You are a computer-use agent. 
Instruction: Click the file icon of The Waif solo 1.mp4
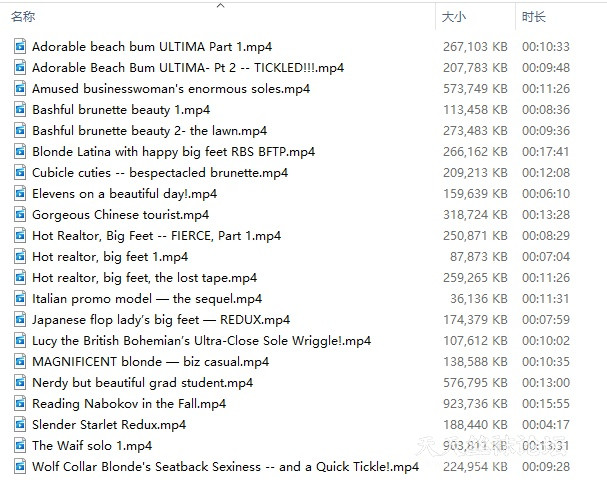pos(20,446)
